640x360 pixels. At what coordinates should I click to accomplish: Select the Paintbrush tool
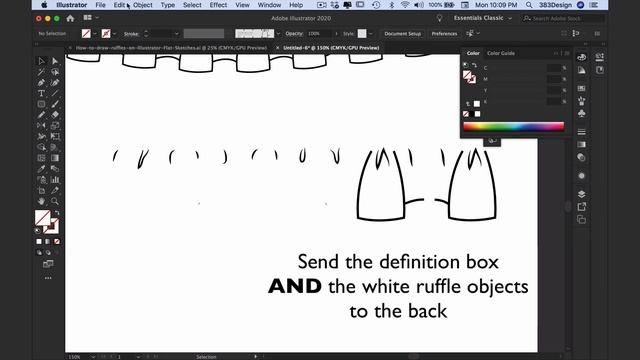[x=55, y=104]
